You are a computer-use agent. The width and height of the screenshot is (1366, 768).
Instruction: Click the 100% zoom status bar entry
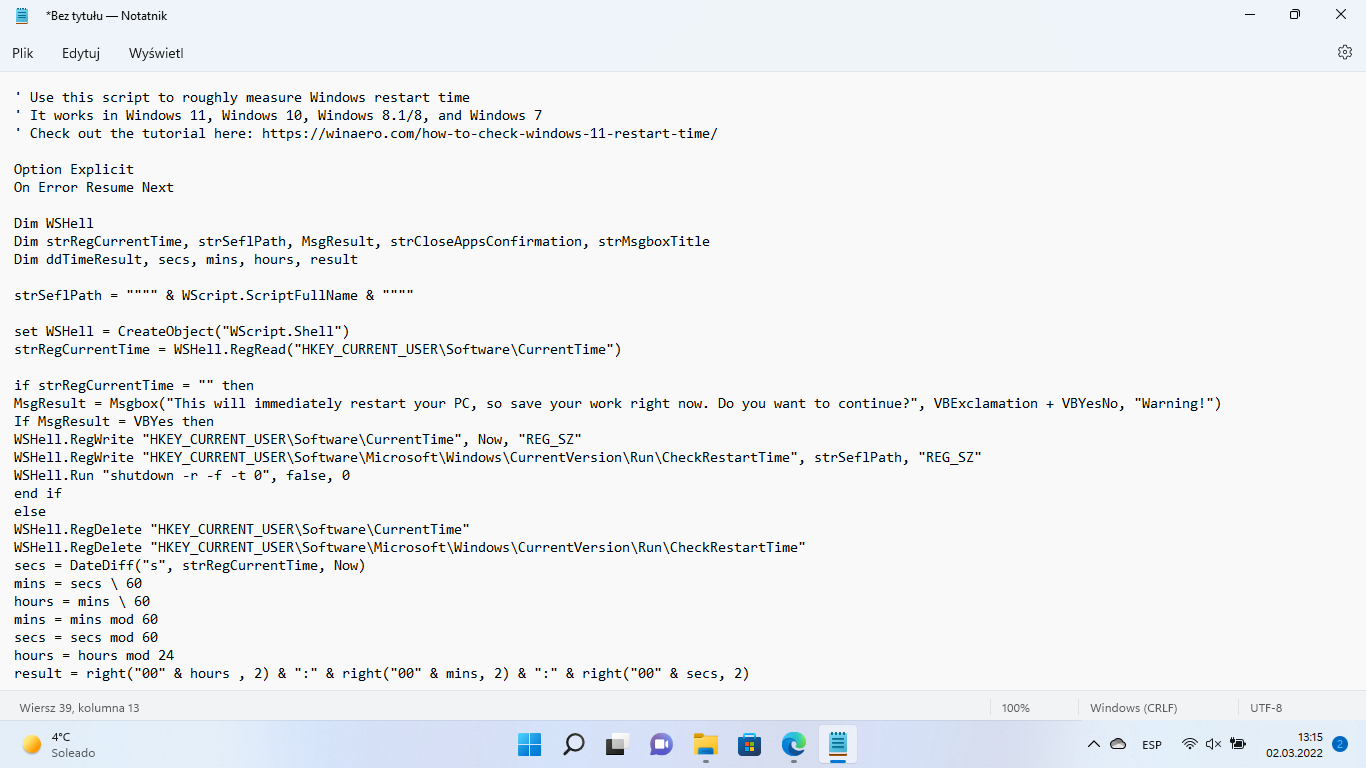[1015, 708]
